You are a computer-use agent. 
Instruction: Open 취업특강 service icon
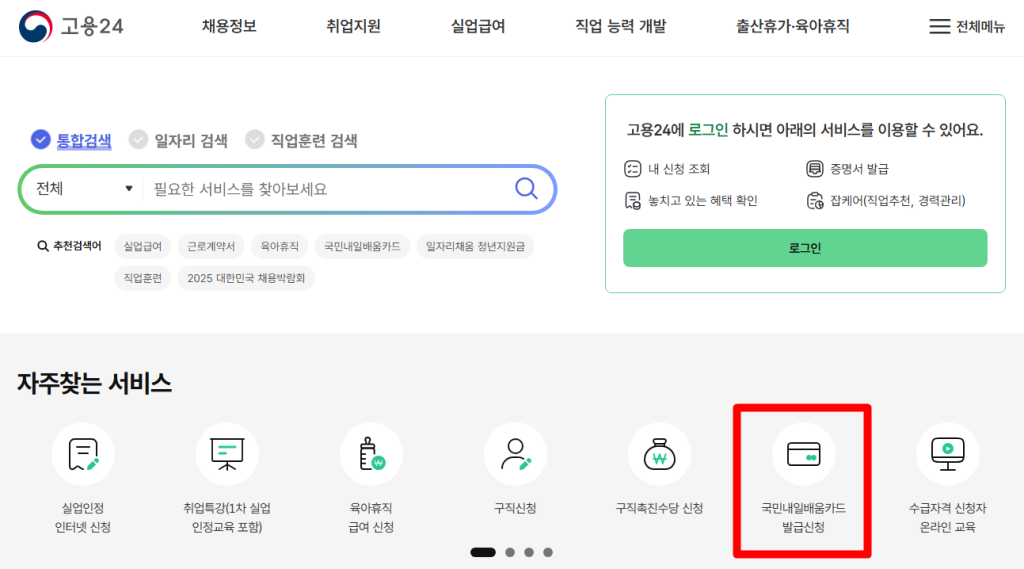click(227, 454)
